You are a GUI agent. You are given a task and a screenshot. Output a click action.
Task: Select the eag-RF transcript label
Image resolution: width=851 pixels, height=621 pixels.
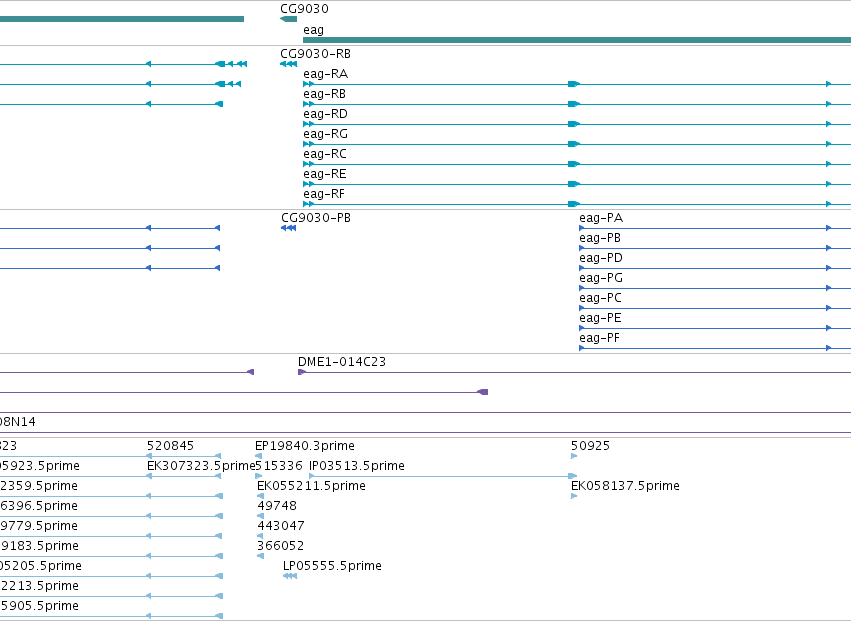point(323,194)
